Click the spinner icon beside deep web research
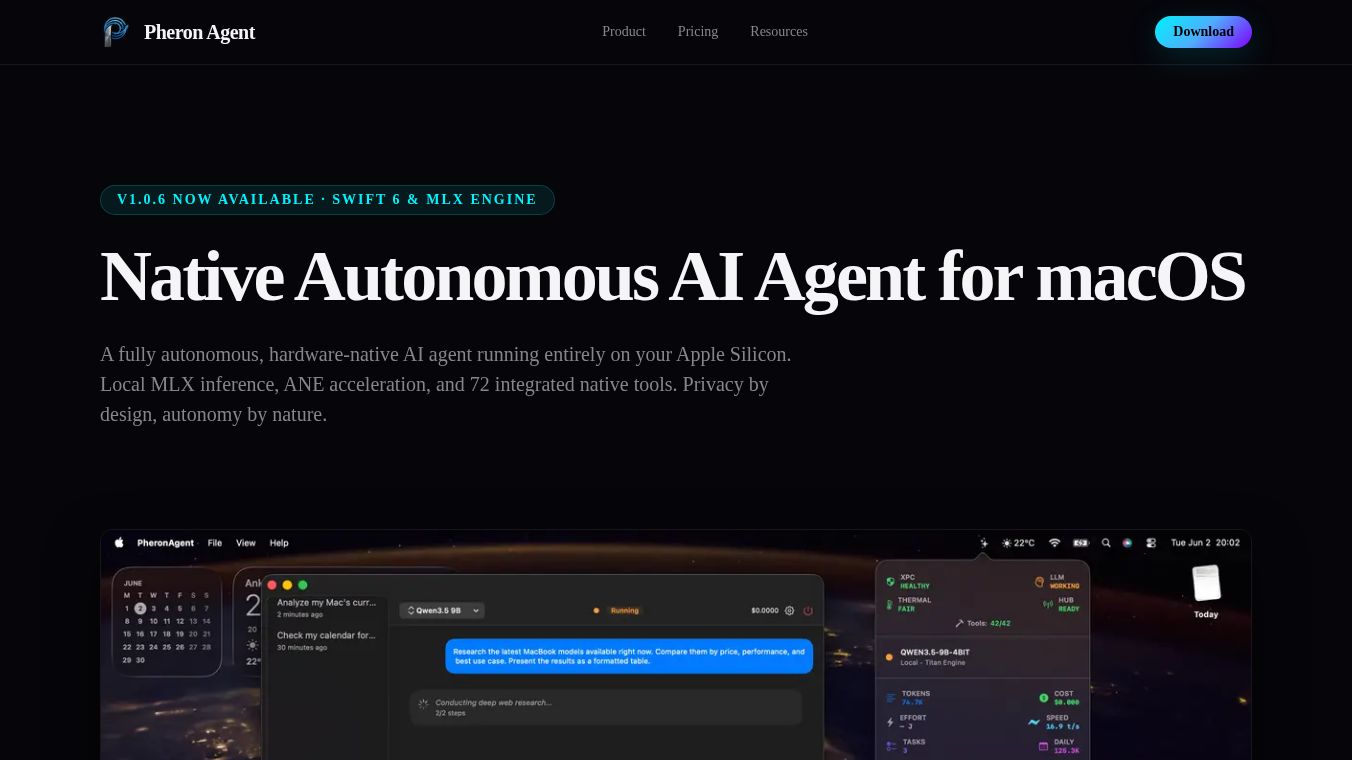 tap(423, 704)
